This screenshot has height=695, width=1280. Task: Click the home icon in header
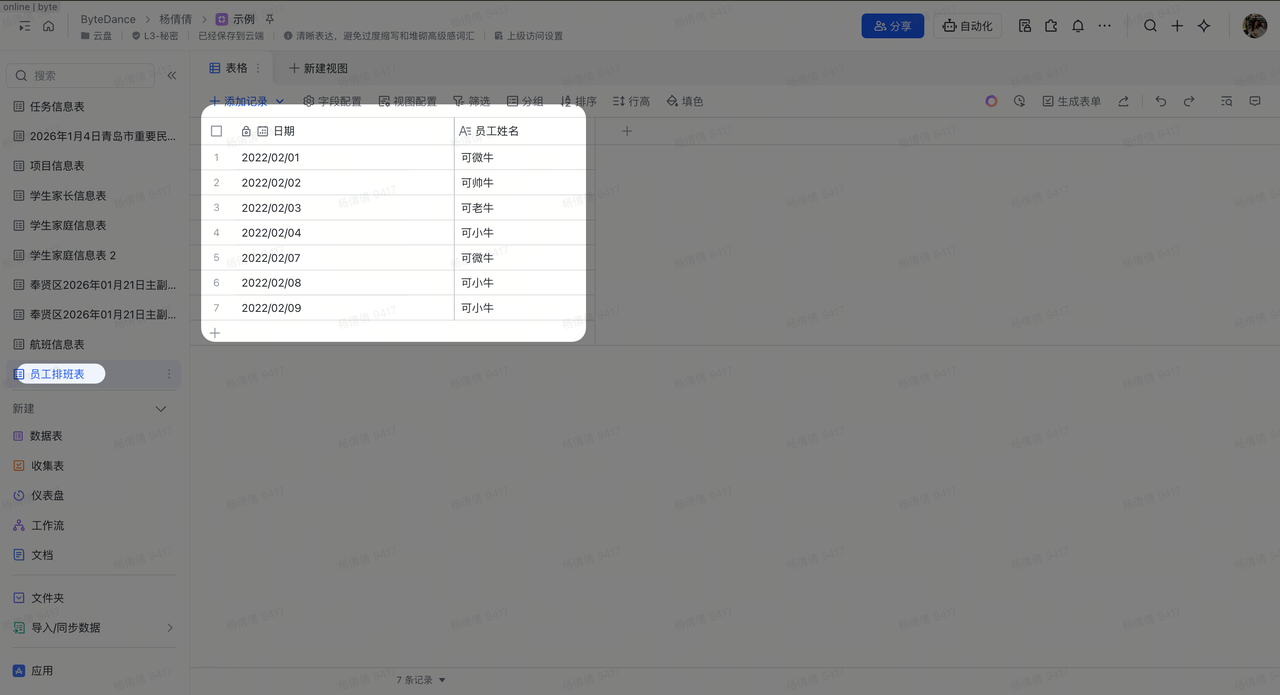(x=48, y=26)
